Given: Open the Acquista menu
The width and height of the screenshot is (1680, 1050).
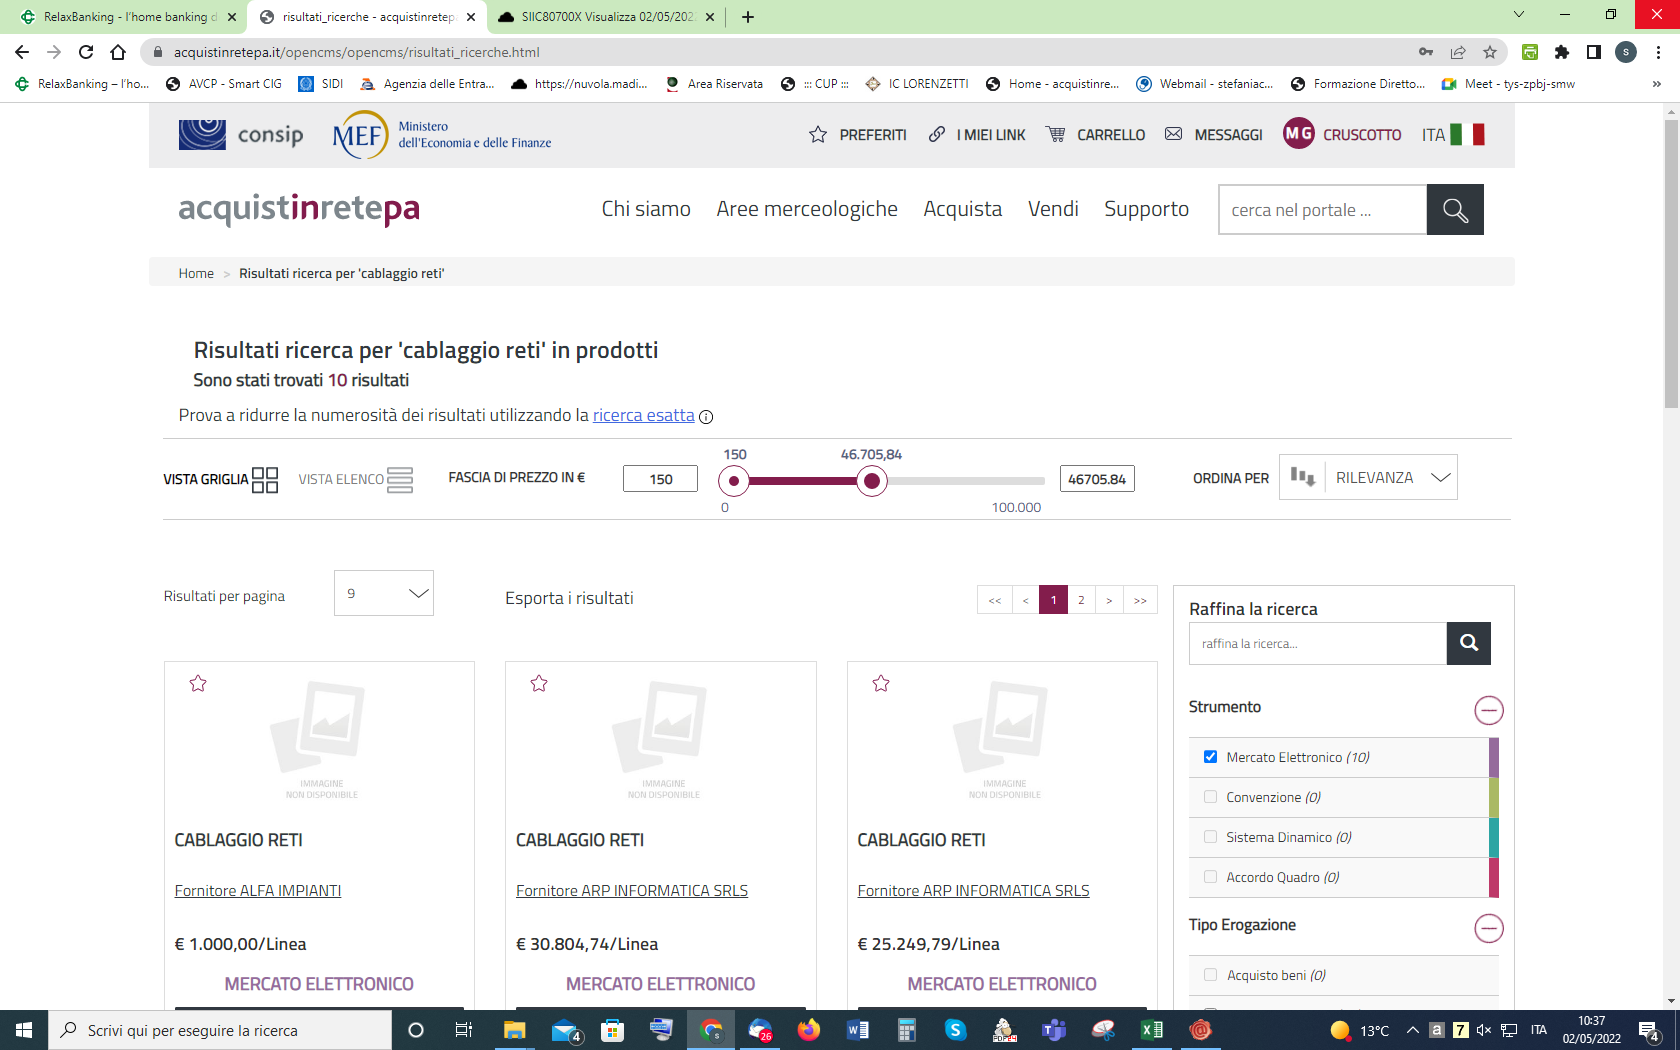Looking at the screenshot, I should click(x=963, y=209).
